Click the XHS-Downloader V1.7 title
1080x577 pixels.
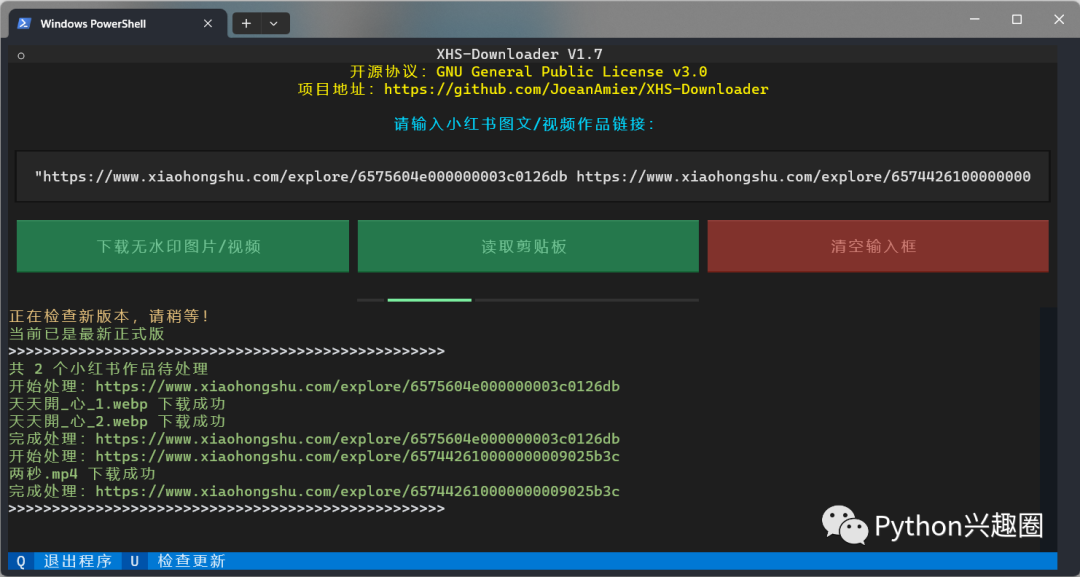point(520,54)
